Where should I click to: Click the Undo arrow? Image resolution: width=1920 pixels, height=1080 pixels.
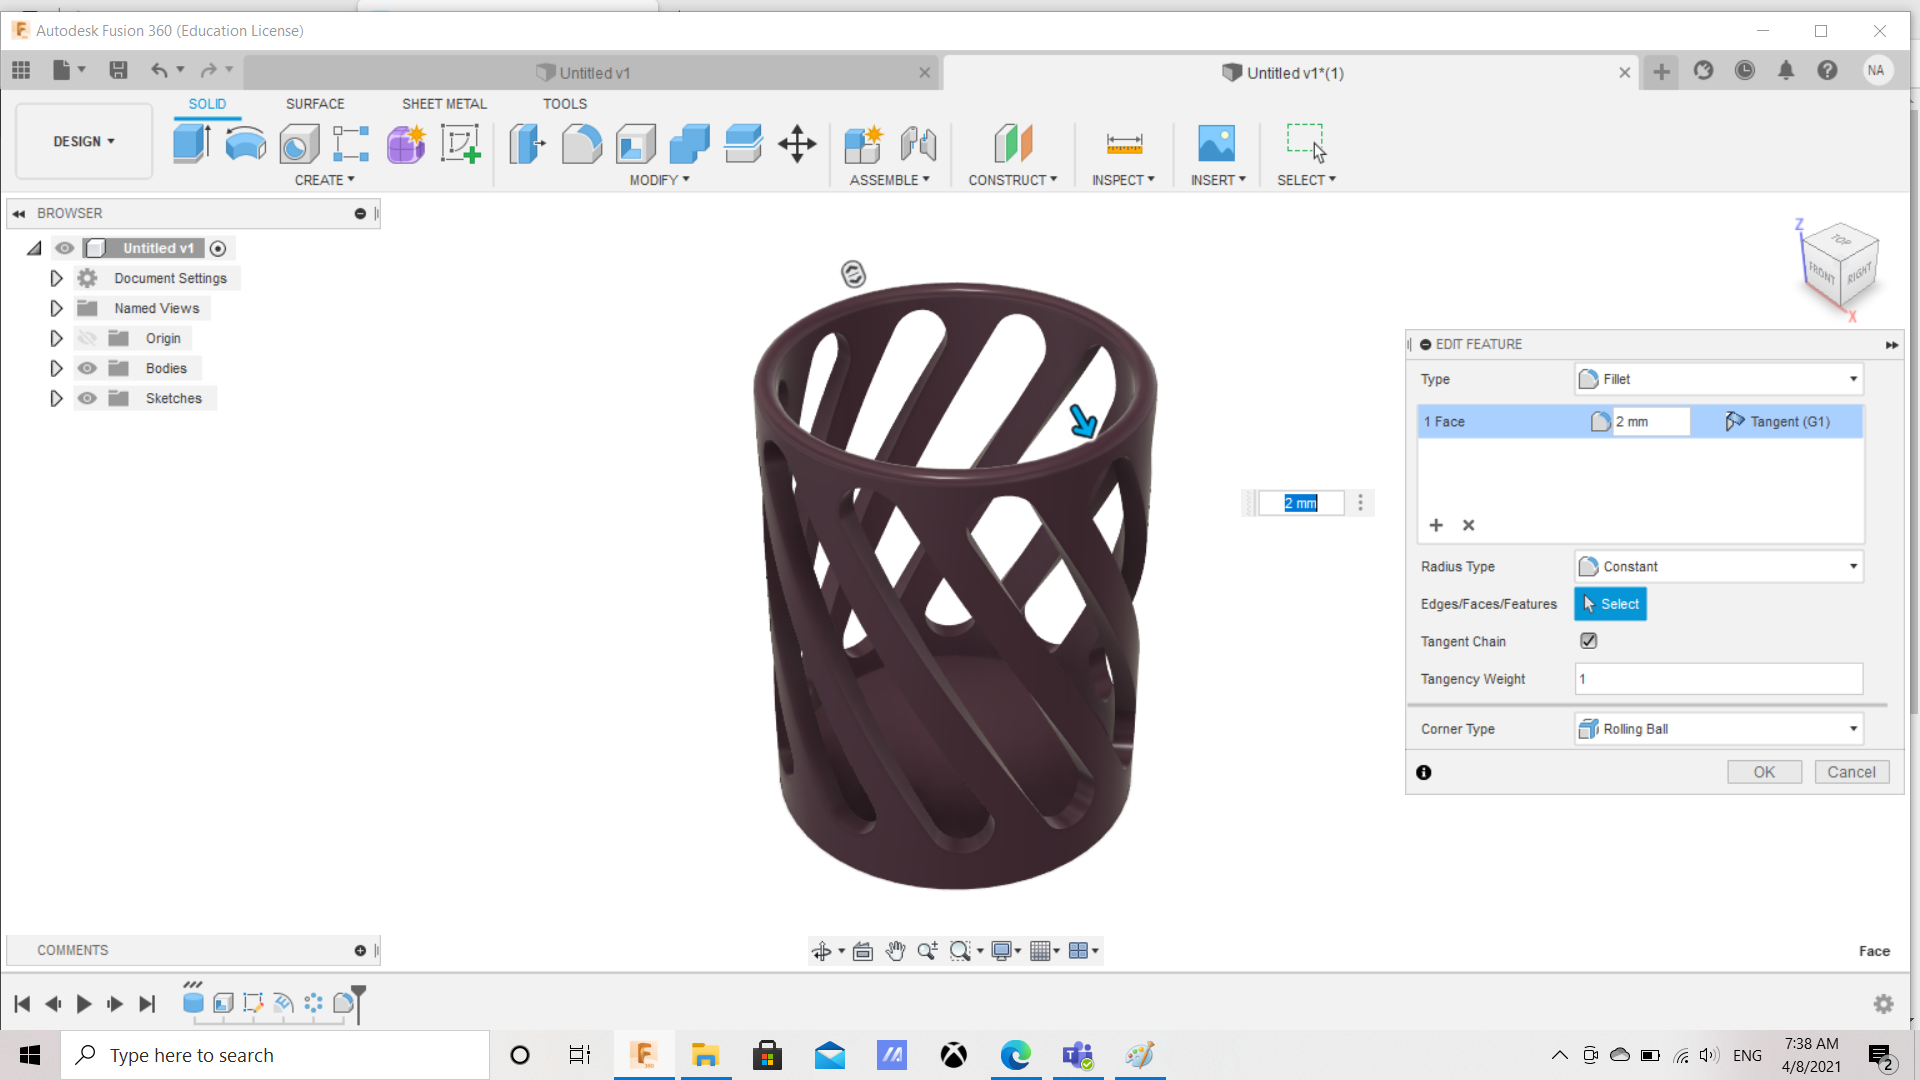[x=159, y=70]
